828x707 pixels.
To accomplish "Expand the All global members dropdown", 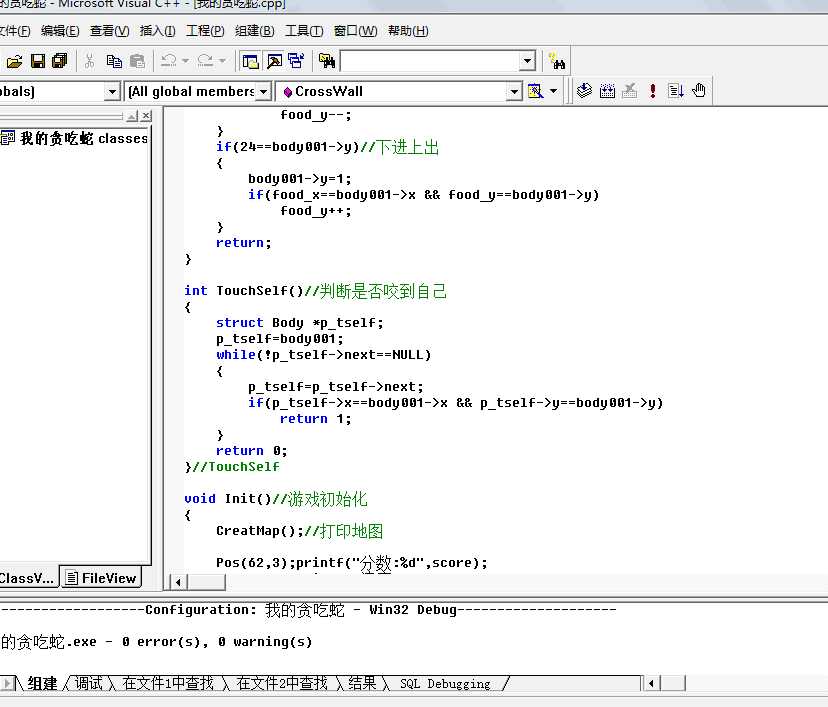I will (264, 92).
